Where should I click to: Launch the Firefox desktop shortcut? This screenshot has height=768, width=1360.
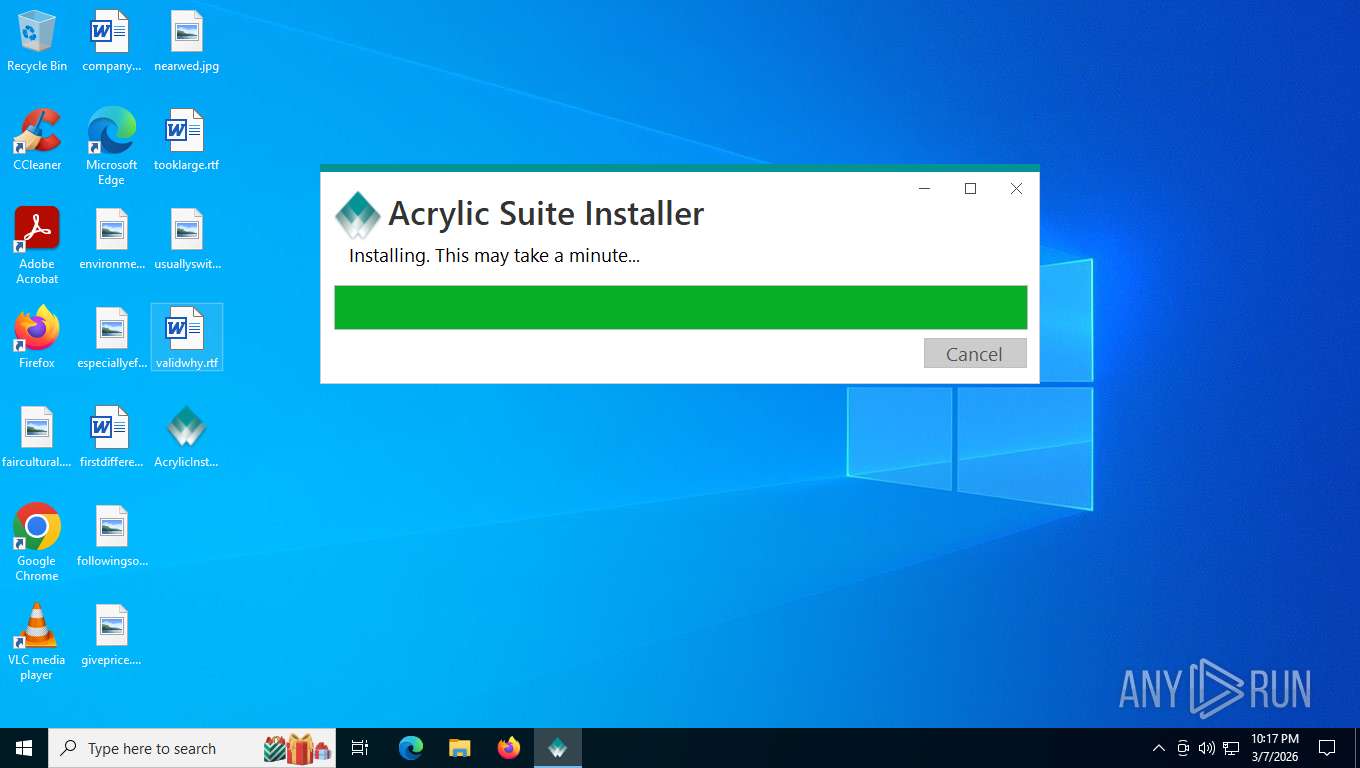click(x=37, y=338)
